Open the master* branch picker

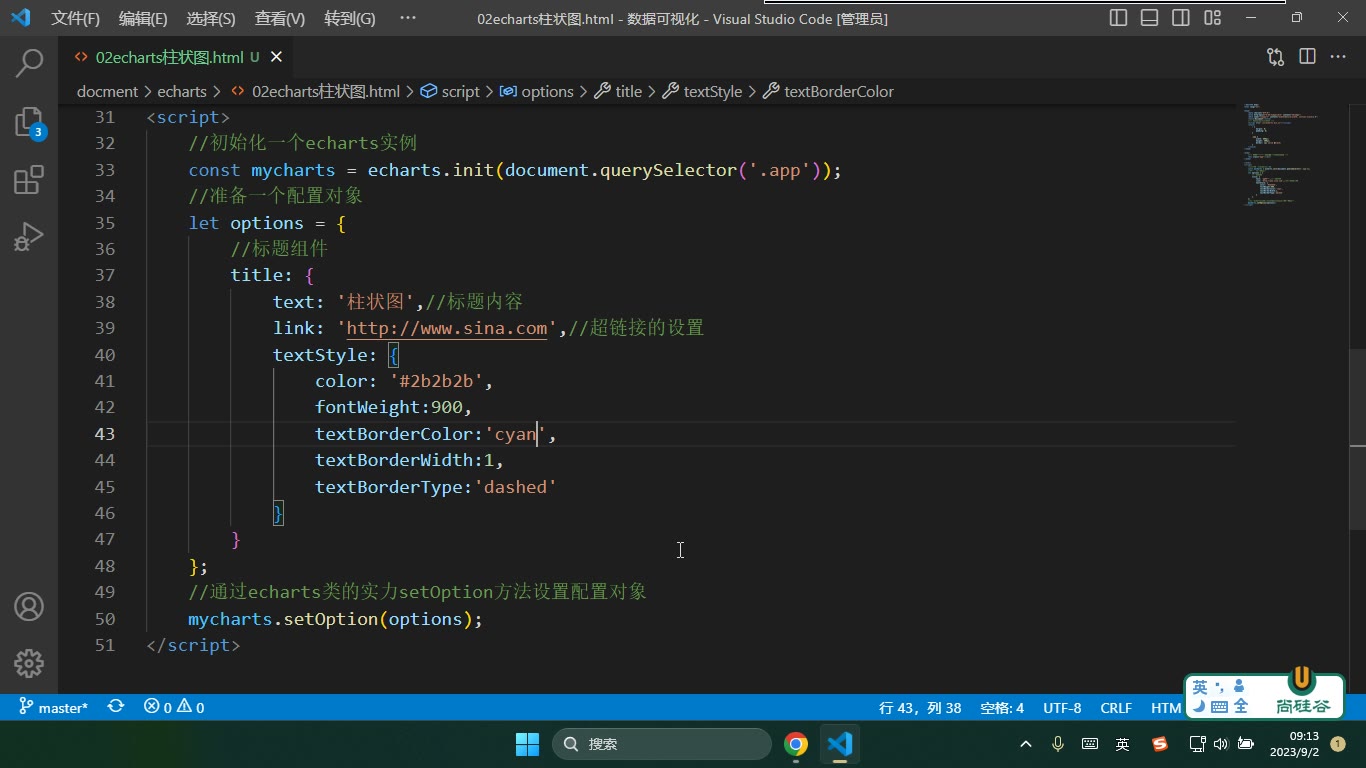[54, 707]
